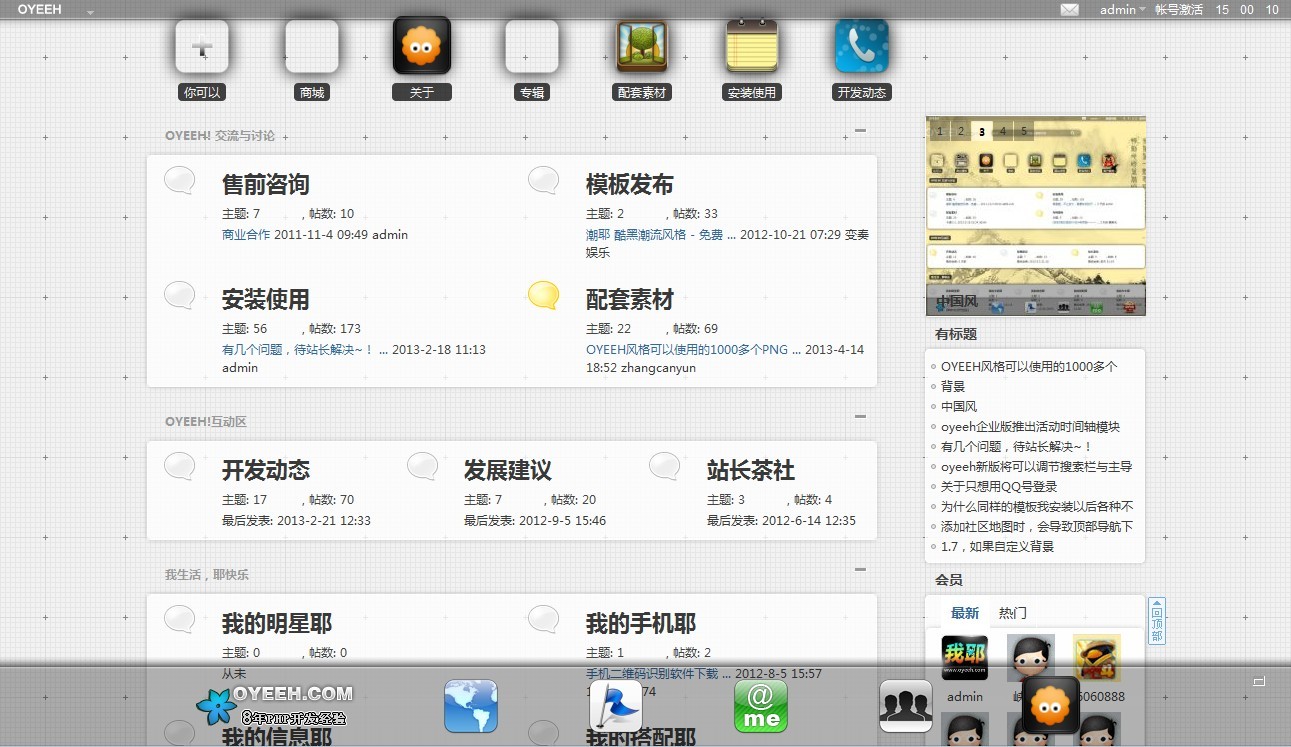Open the 商城 launcher icon
The image size is (1291, 747).
(x=312, y=47)
